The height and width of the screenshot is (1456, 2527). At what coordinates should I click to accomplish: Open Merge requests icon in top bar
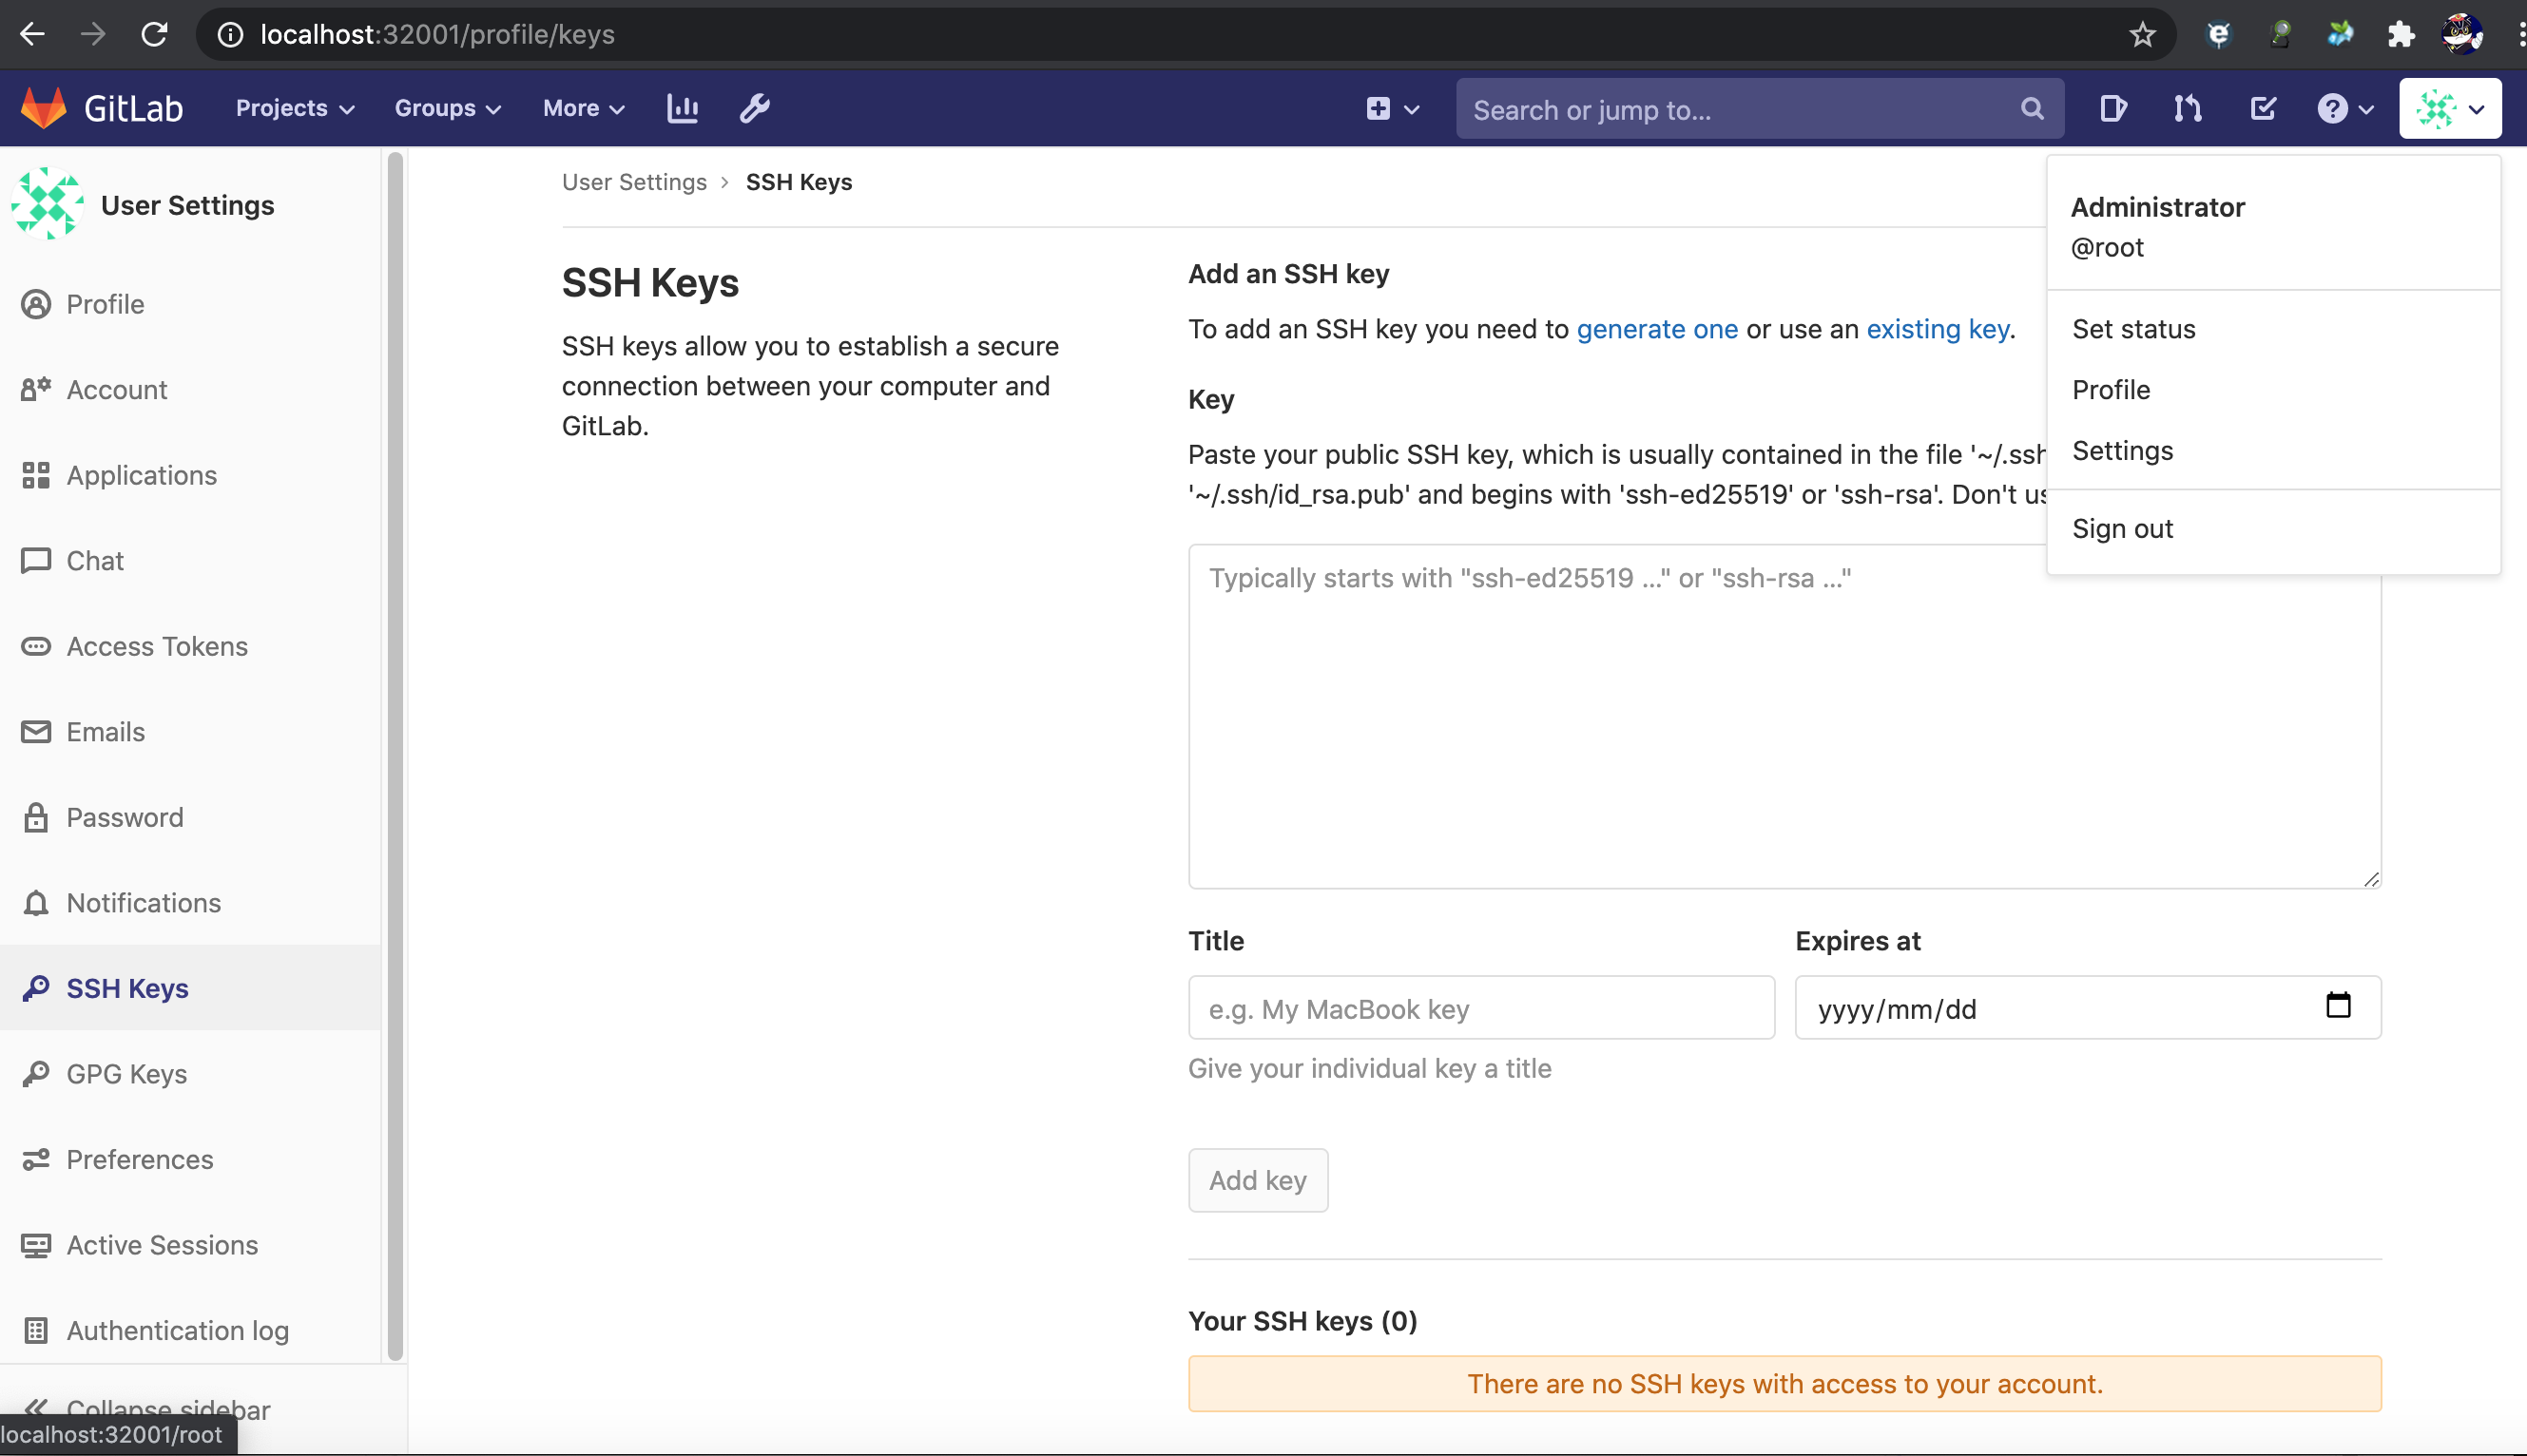(2187, 108)
